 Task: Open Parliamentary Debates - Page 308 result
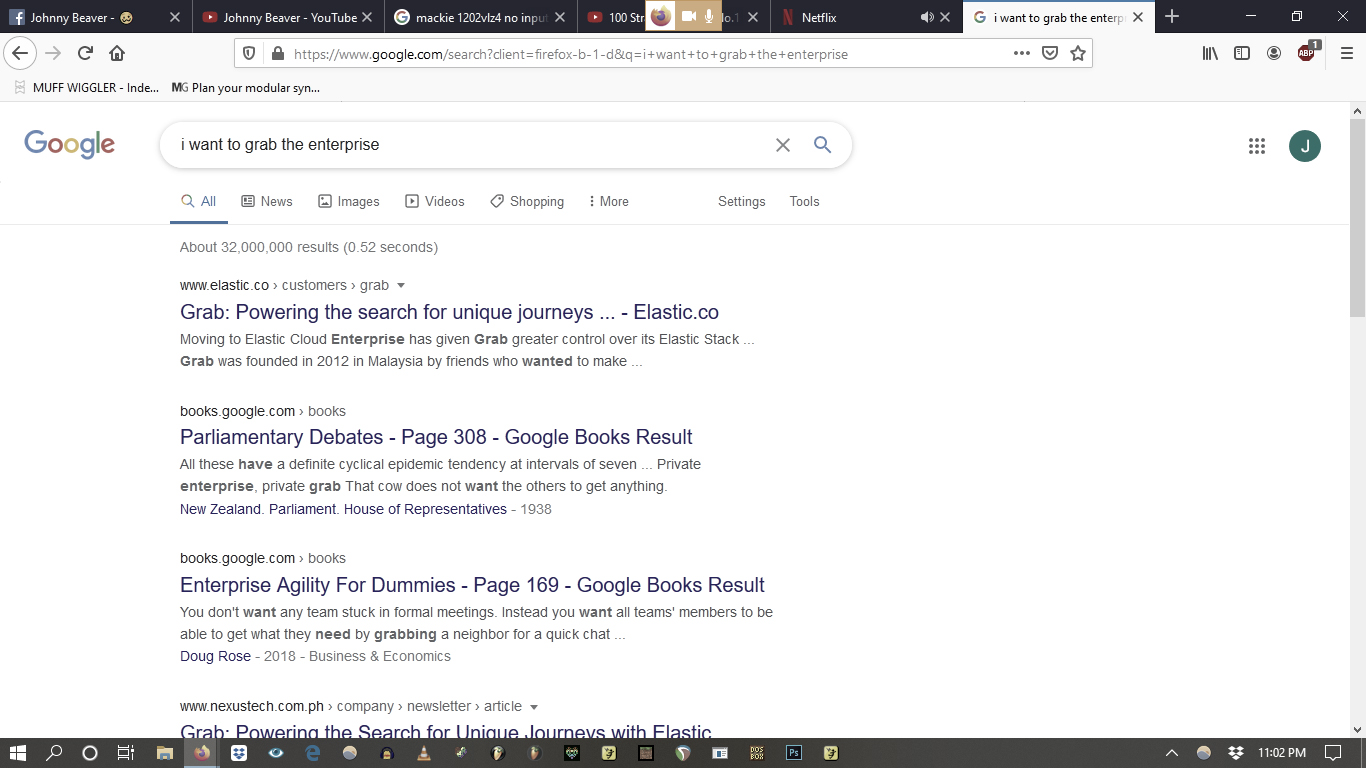tap(436, 437)
